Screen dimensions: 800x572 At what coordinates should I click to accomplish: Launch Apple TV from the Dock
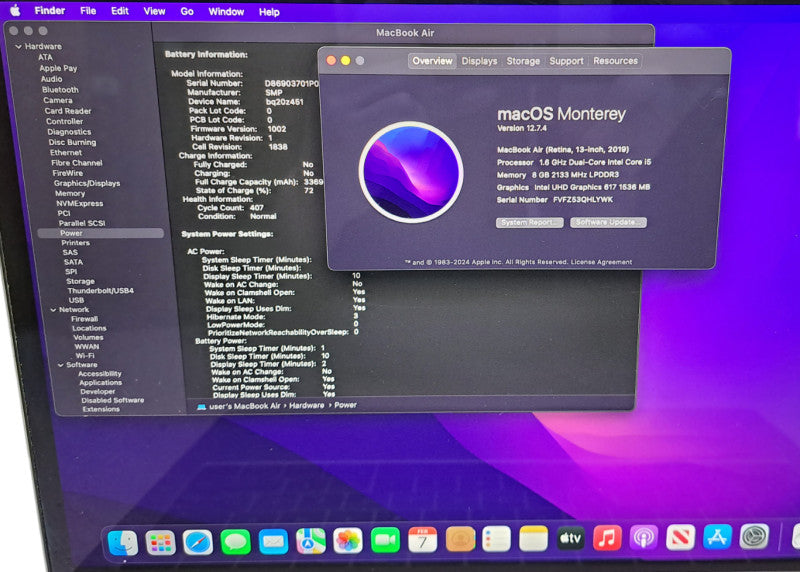point(570,538)
